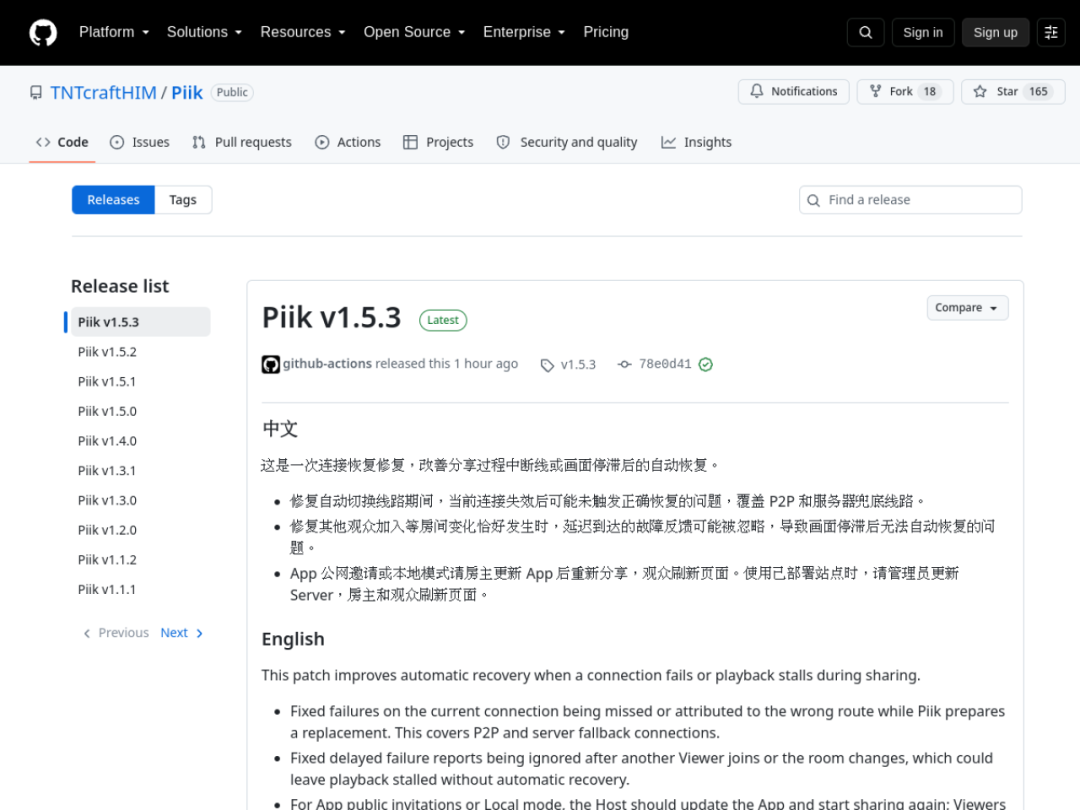Show the verified checkmark details for commit
1080x810 pixels.
click(705, 364)
